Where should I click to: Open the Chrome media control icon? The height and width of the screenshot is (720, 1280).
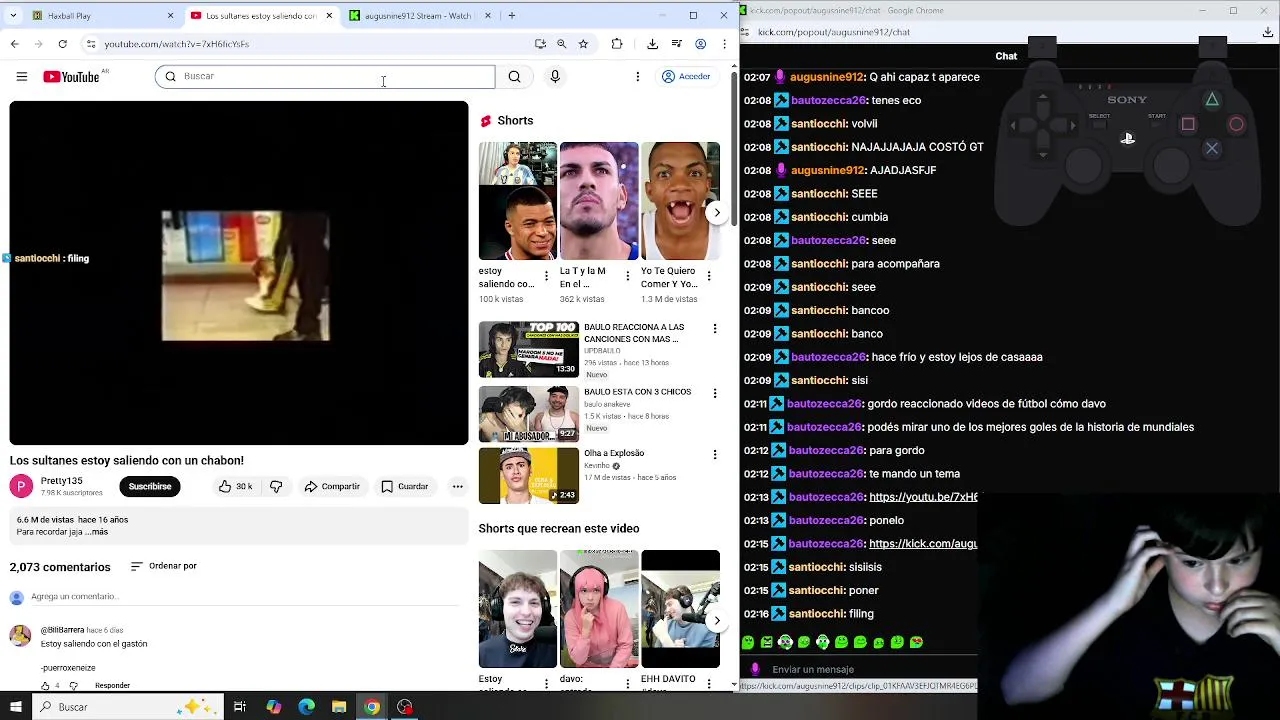click(677, 44)
